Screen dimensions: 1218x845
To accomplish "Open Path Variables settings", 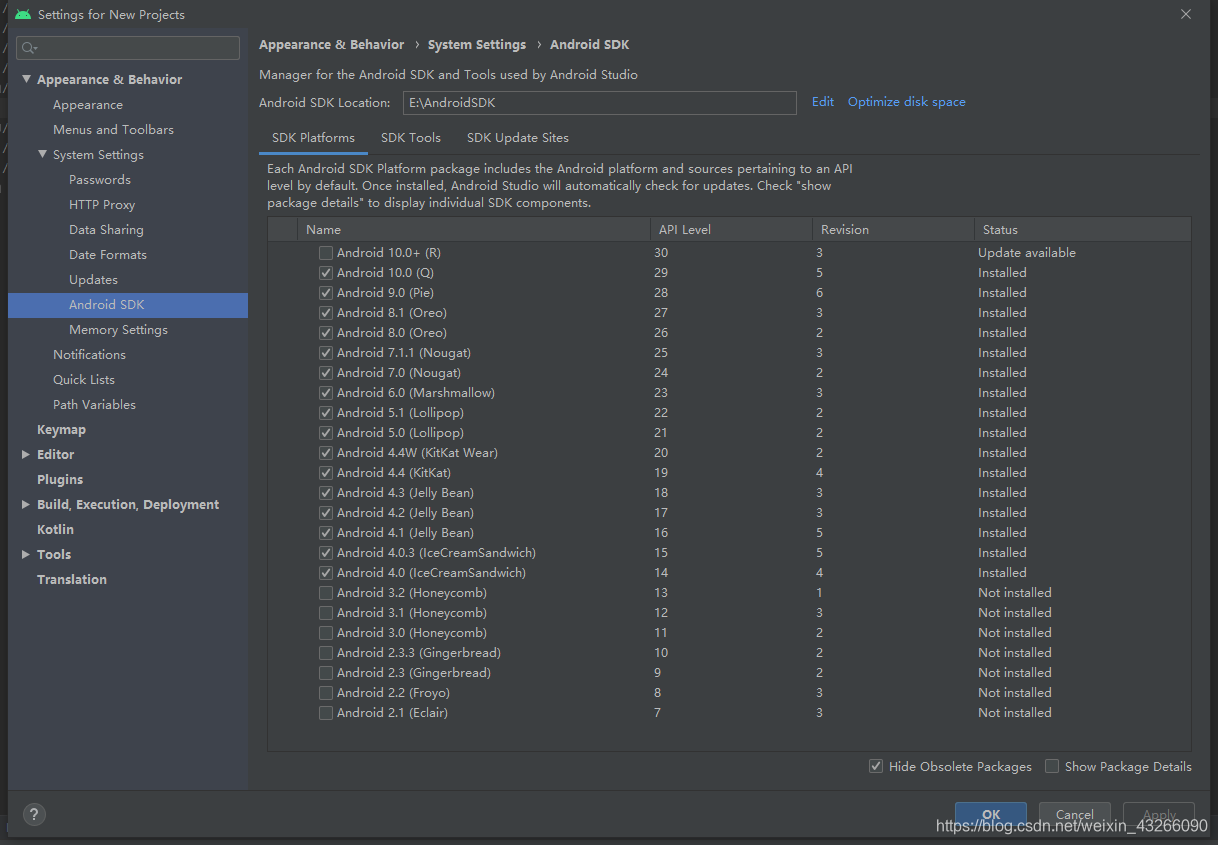I will pyautogui.click(x=94, y=405).
